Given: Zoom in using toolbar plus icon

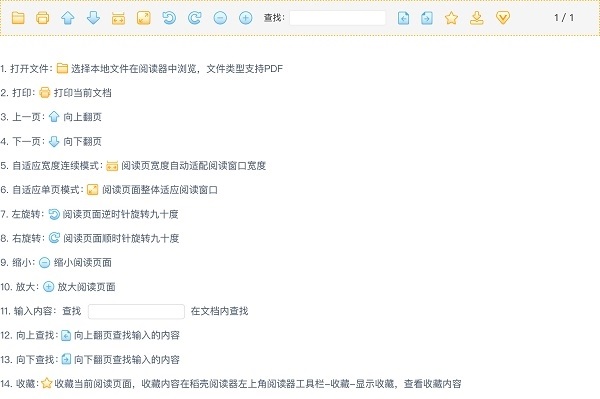Looking at the screenshot, I should click(x=245, y=18).
